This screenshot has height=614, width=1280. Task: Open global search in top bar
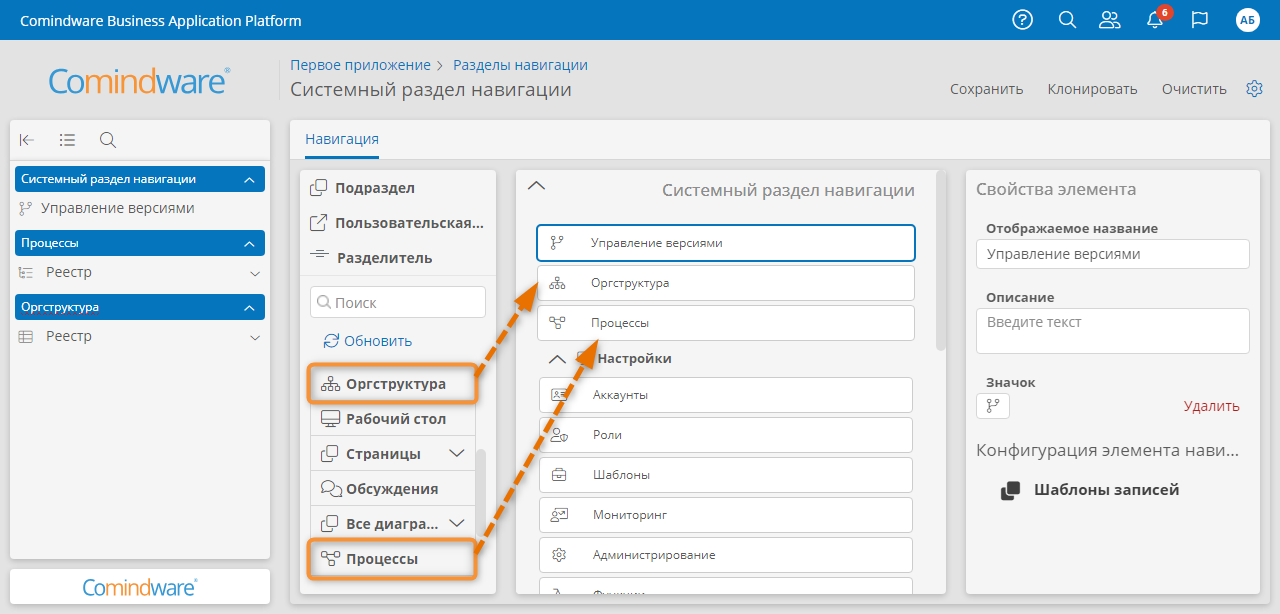click(1067, 20)
